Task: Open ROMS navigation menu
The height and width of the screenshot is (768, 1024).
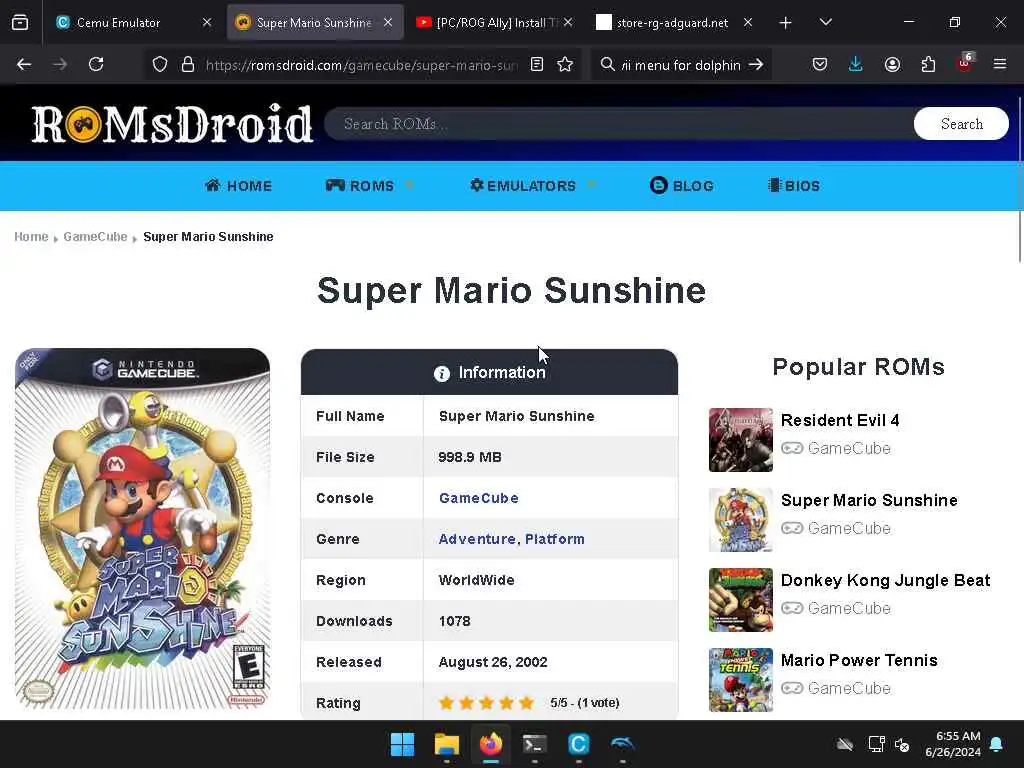Action: coord(360,185)
